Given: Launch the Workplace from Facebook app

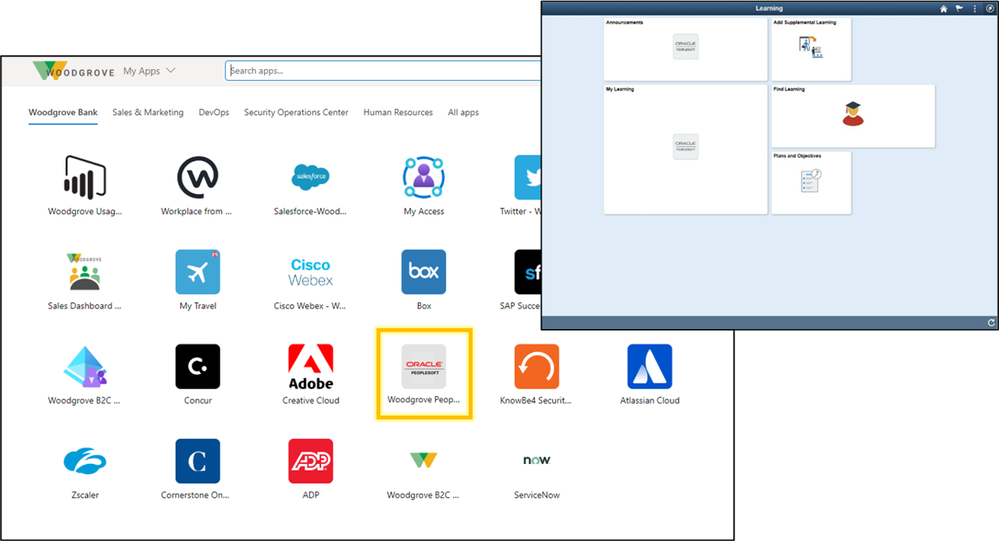Looking at the screenshot, I should pyautogui.click(x=197, y=185).
